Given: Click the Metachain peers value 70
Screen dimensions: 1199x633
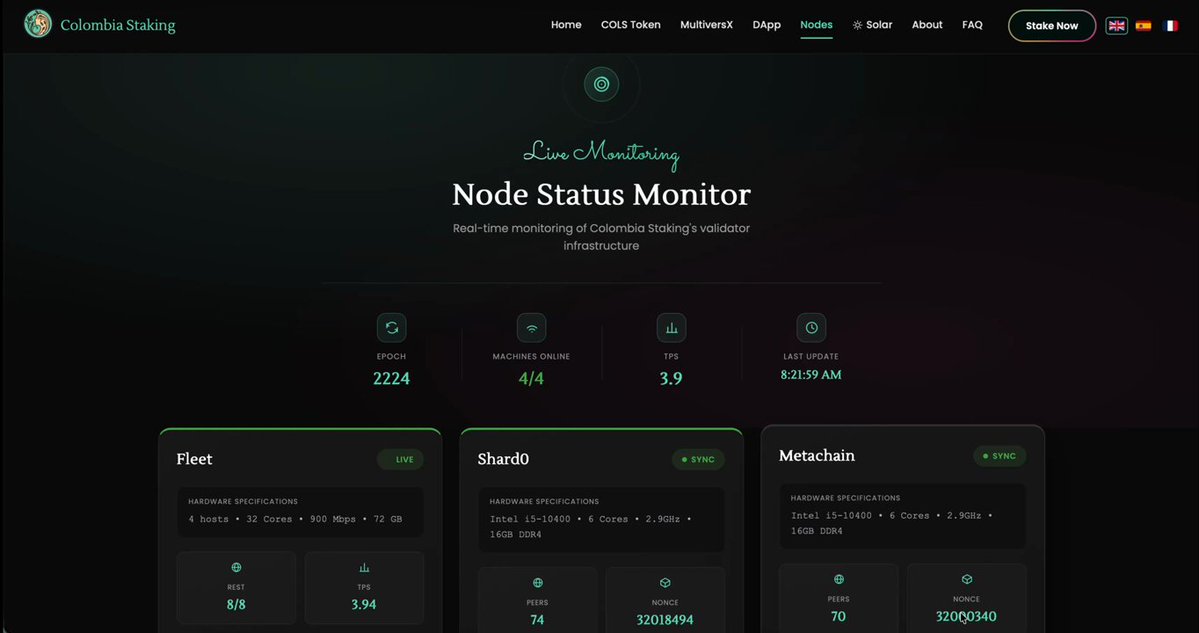Looking at the screenshot, I should pos(839,616).
